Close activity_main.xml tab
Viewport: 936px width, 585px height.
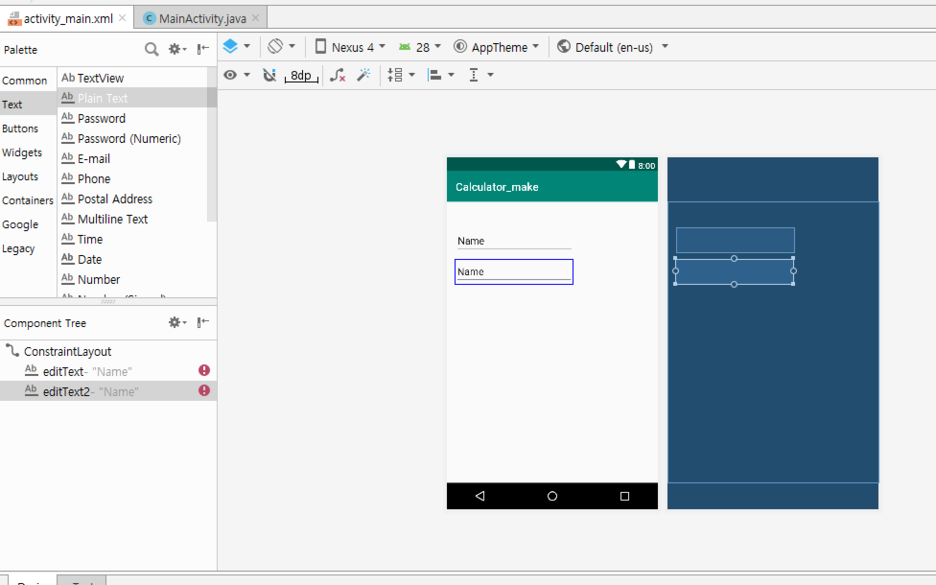coord(122,18)
